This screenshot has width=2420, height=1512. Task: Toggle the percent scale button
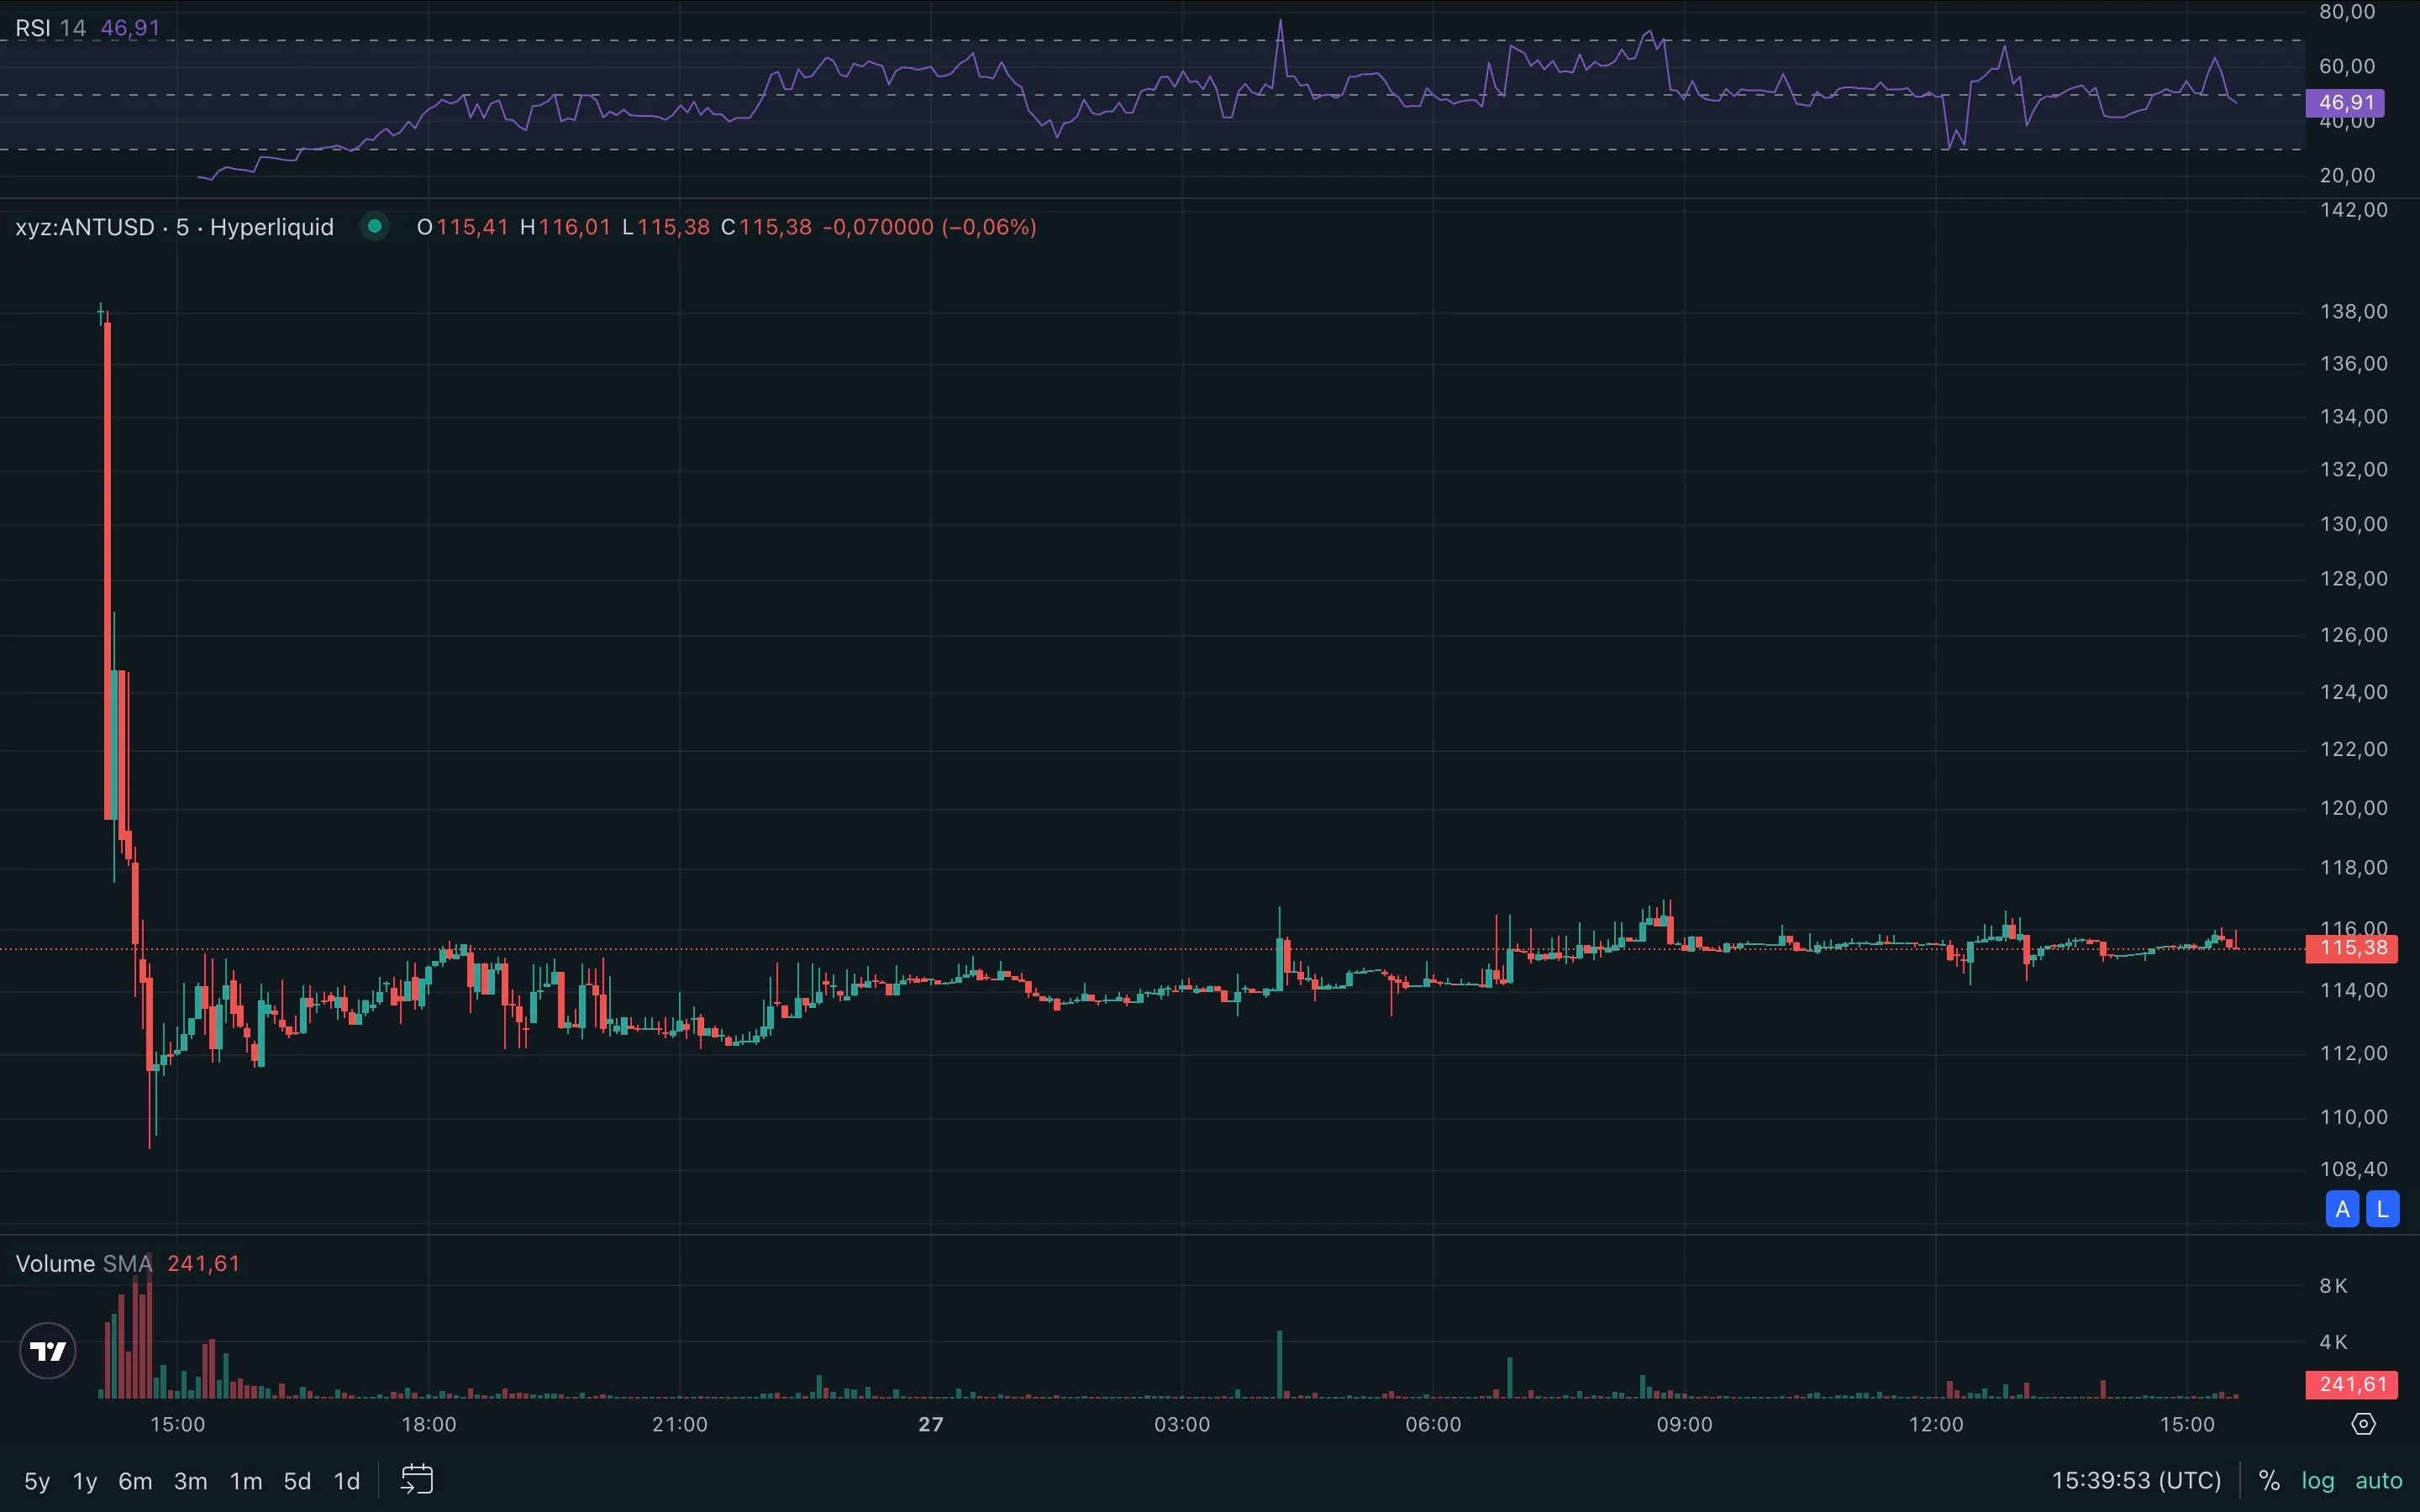tap(2269, 1481)
